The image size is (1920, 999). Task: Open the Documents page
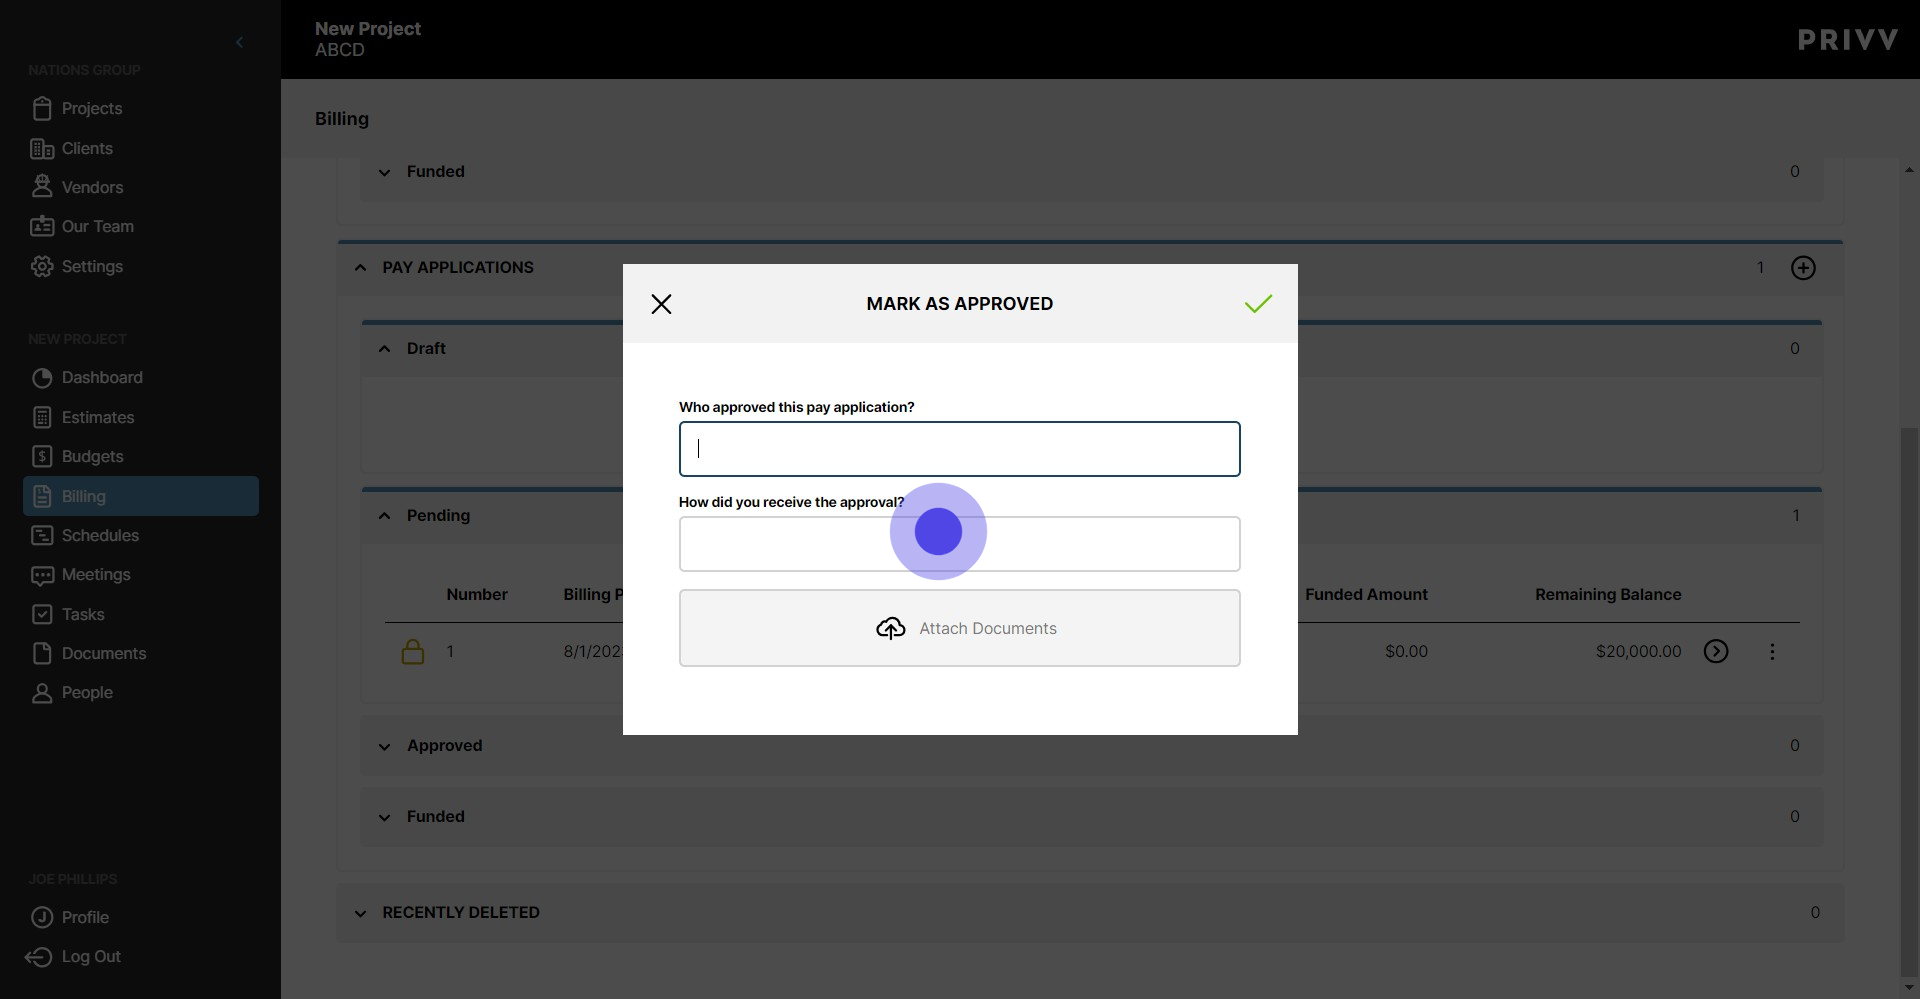pyautogui.click(x=104, y=653)
